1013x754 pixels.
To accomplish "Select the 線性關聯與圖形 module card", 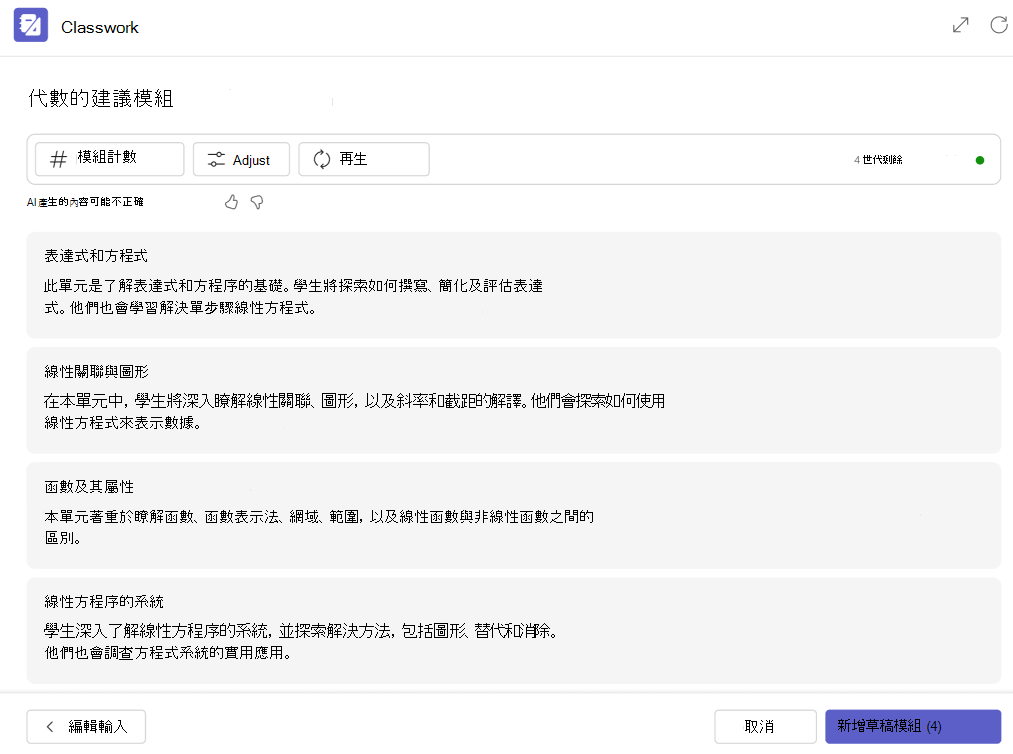I will click(514, 400).
